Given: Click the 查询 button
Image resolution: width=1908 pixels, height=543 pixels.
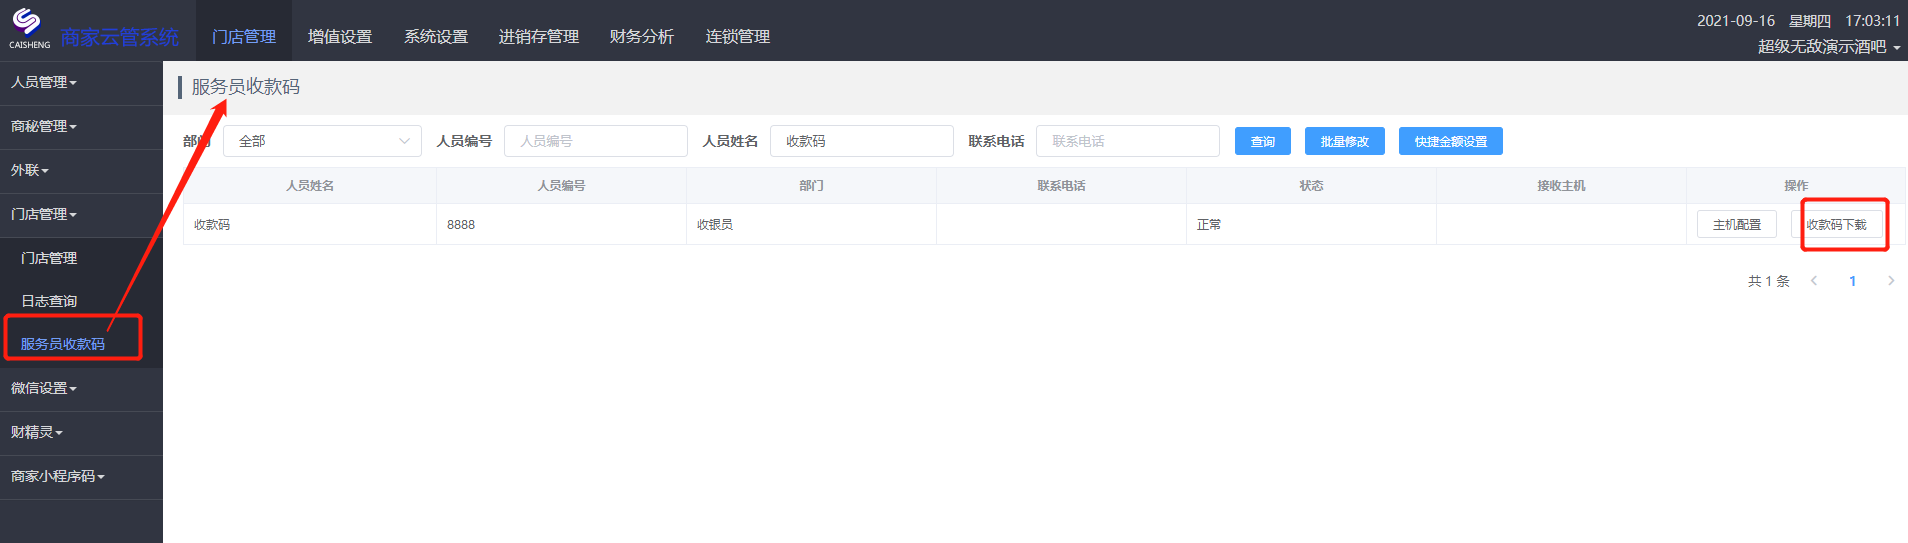Looking at the screenshot, I should coord(1263,141).
